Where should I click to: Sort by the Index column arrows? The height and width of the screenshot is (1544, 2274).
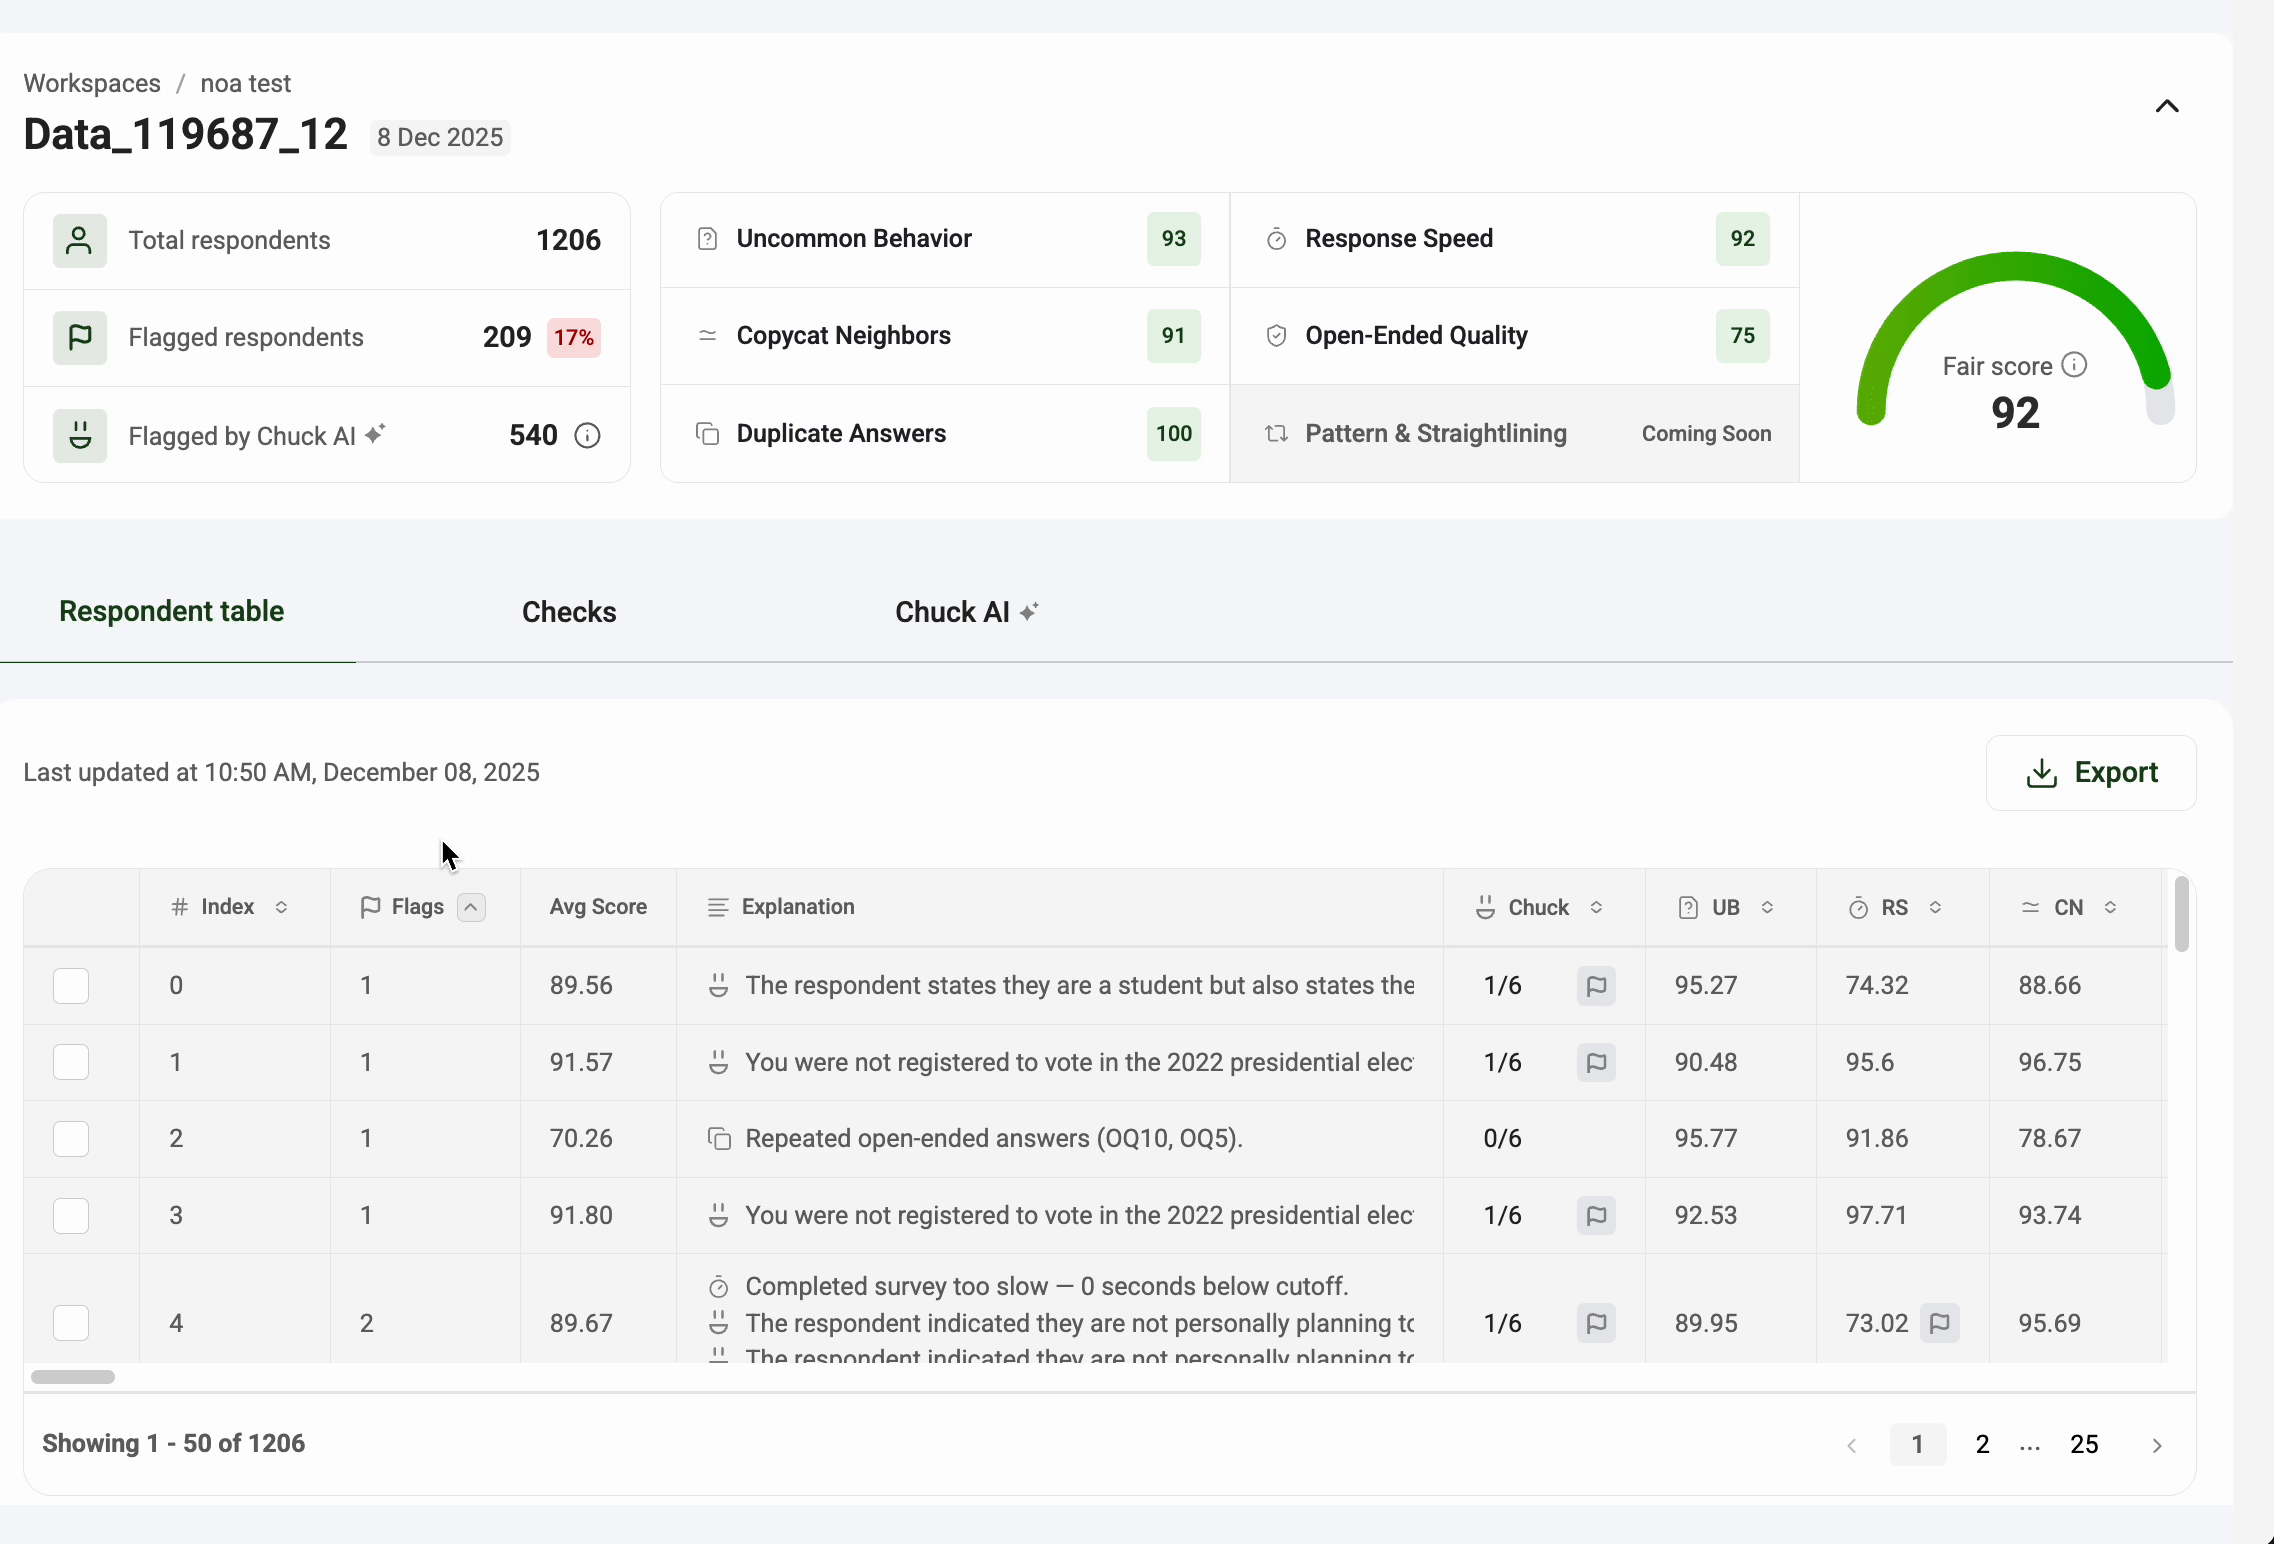point(282,907)
